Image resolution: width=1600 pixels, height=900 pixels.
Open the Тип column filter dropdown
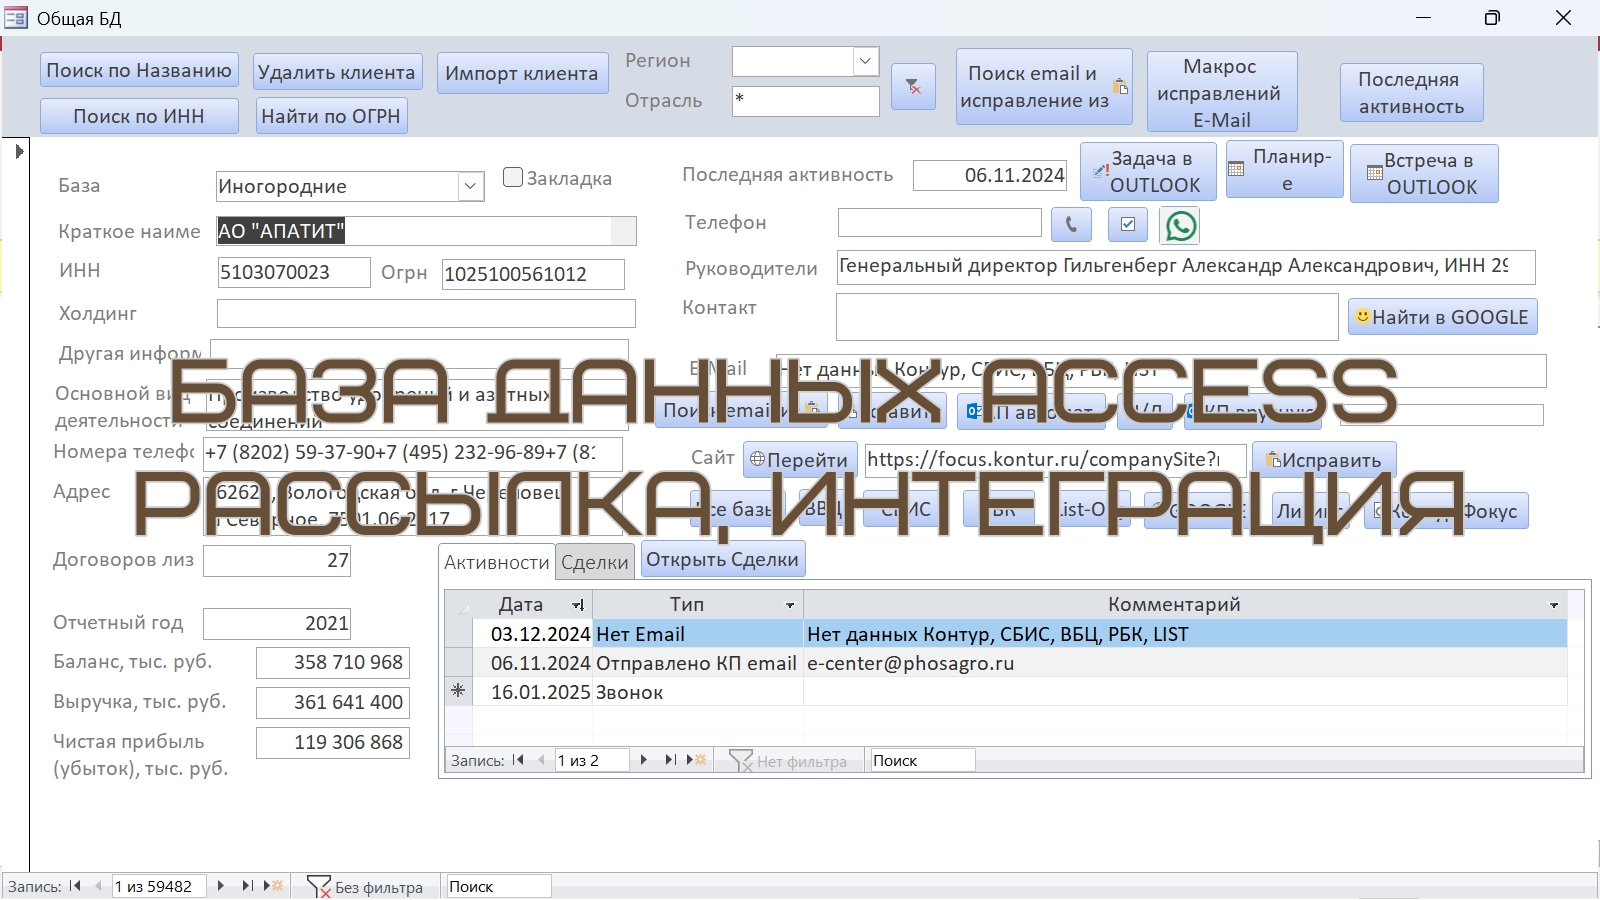(x=790, y=605)
